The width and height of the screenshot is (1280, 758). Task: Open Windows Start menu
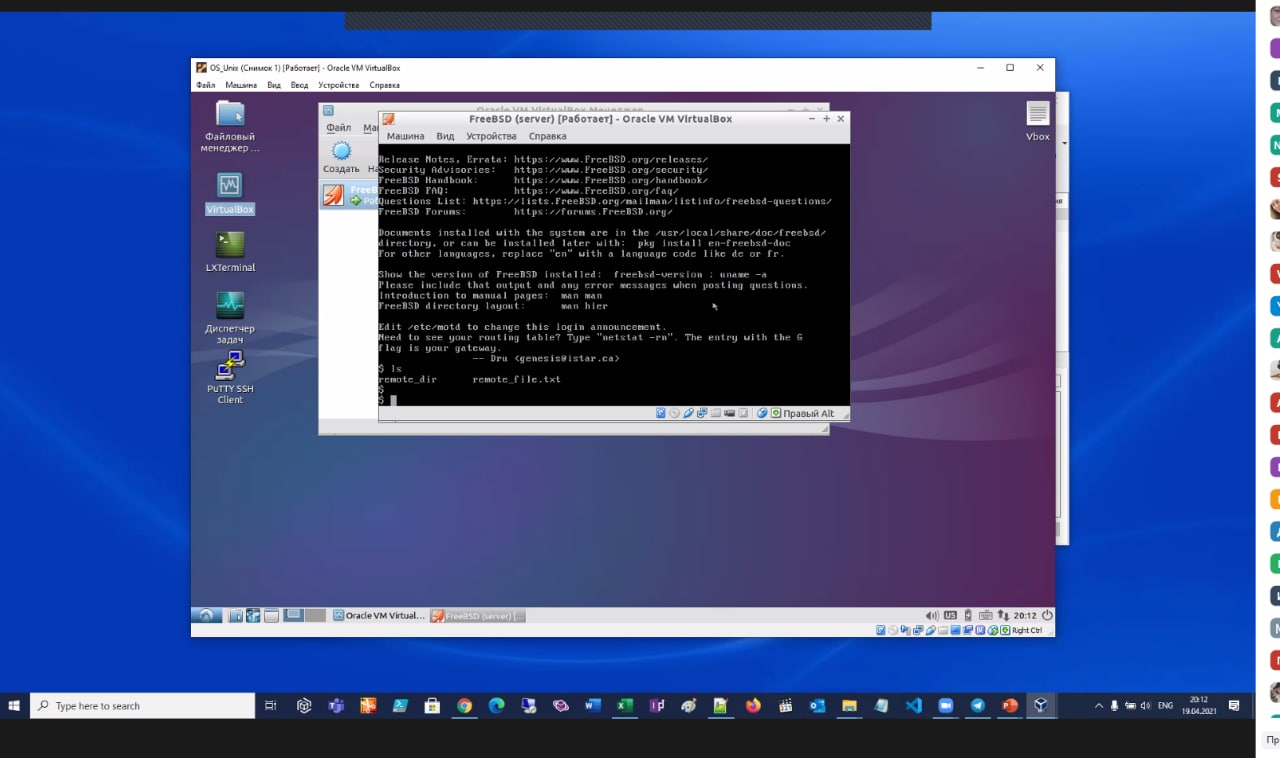pos(14,705)
